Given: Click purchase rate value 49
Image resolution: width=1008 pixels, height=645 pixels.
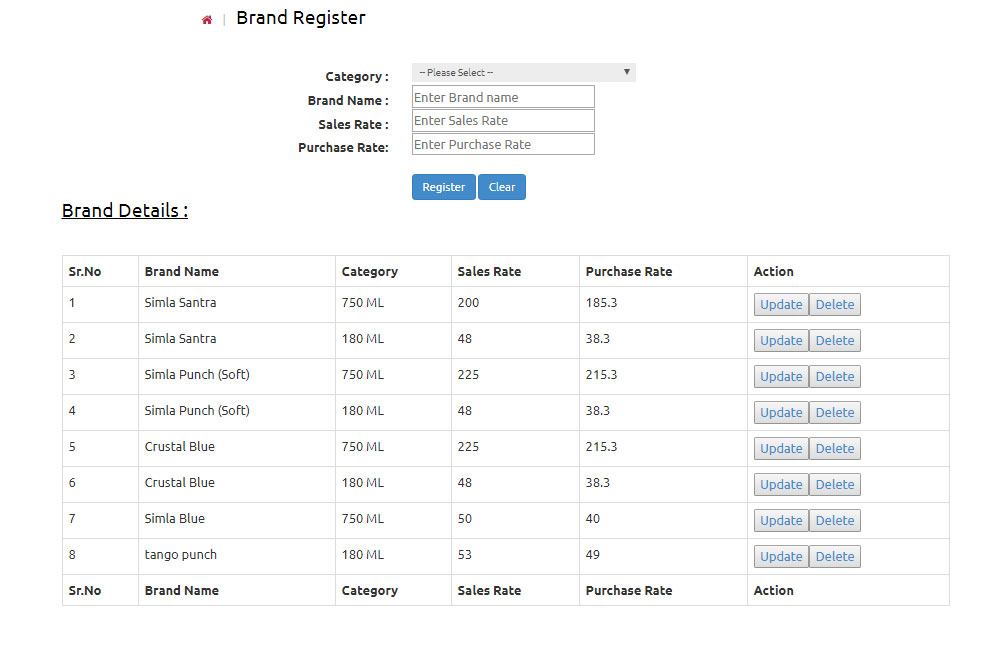Looking at the screenshot, I should coord(593,555).
